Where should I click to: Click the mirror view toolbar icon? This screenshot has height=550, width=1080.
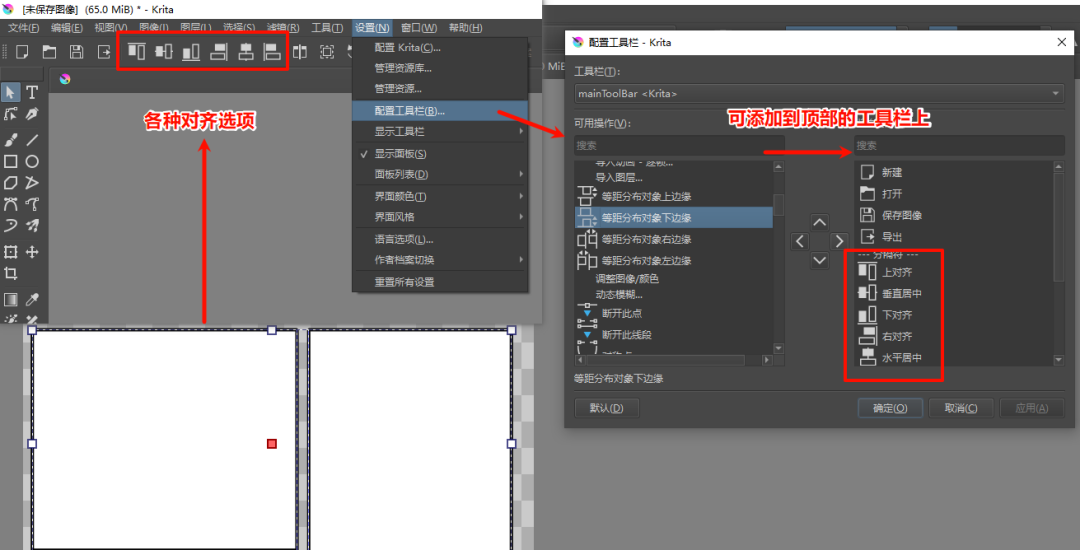point(300,52)
